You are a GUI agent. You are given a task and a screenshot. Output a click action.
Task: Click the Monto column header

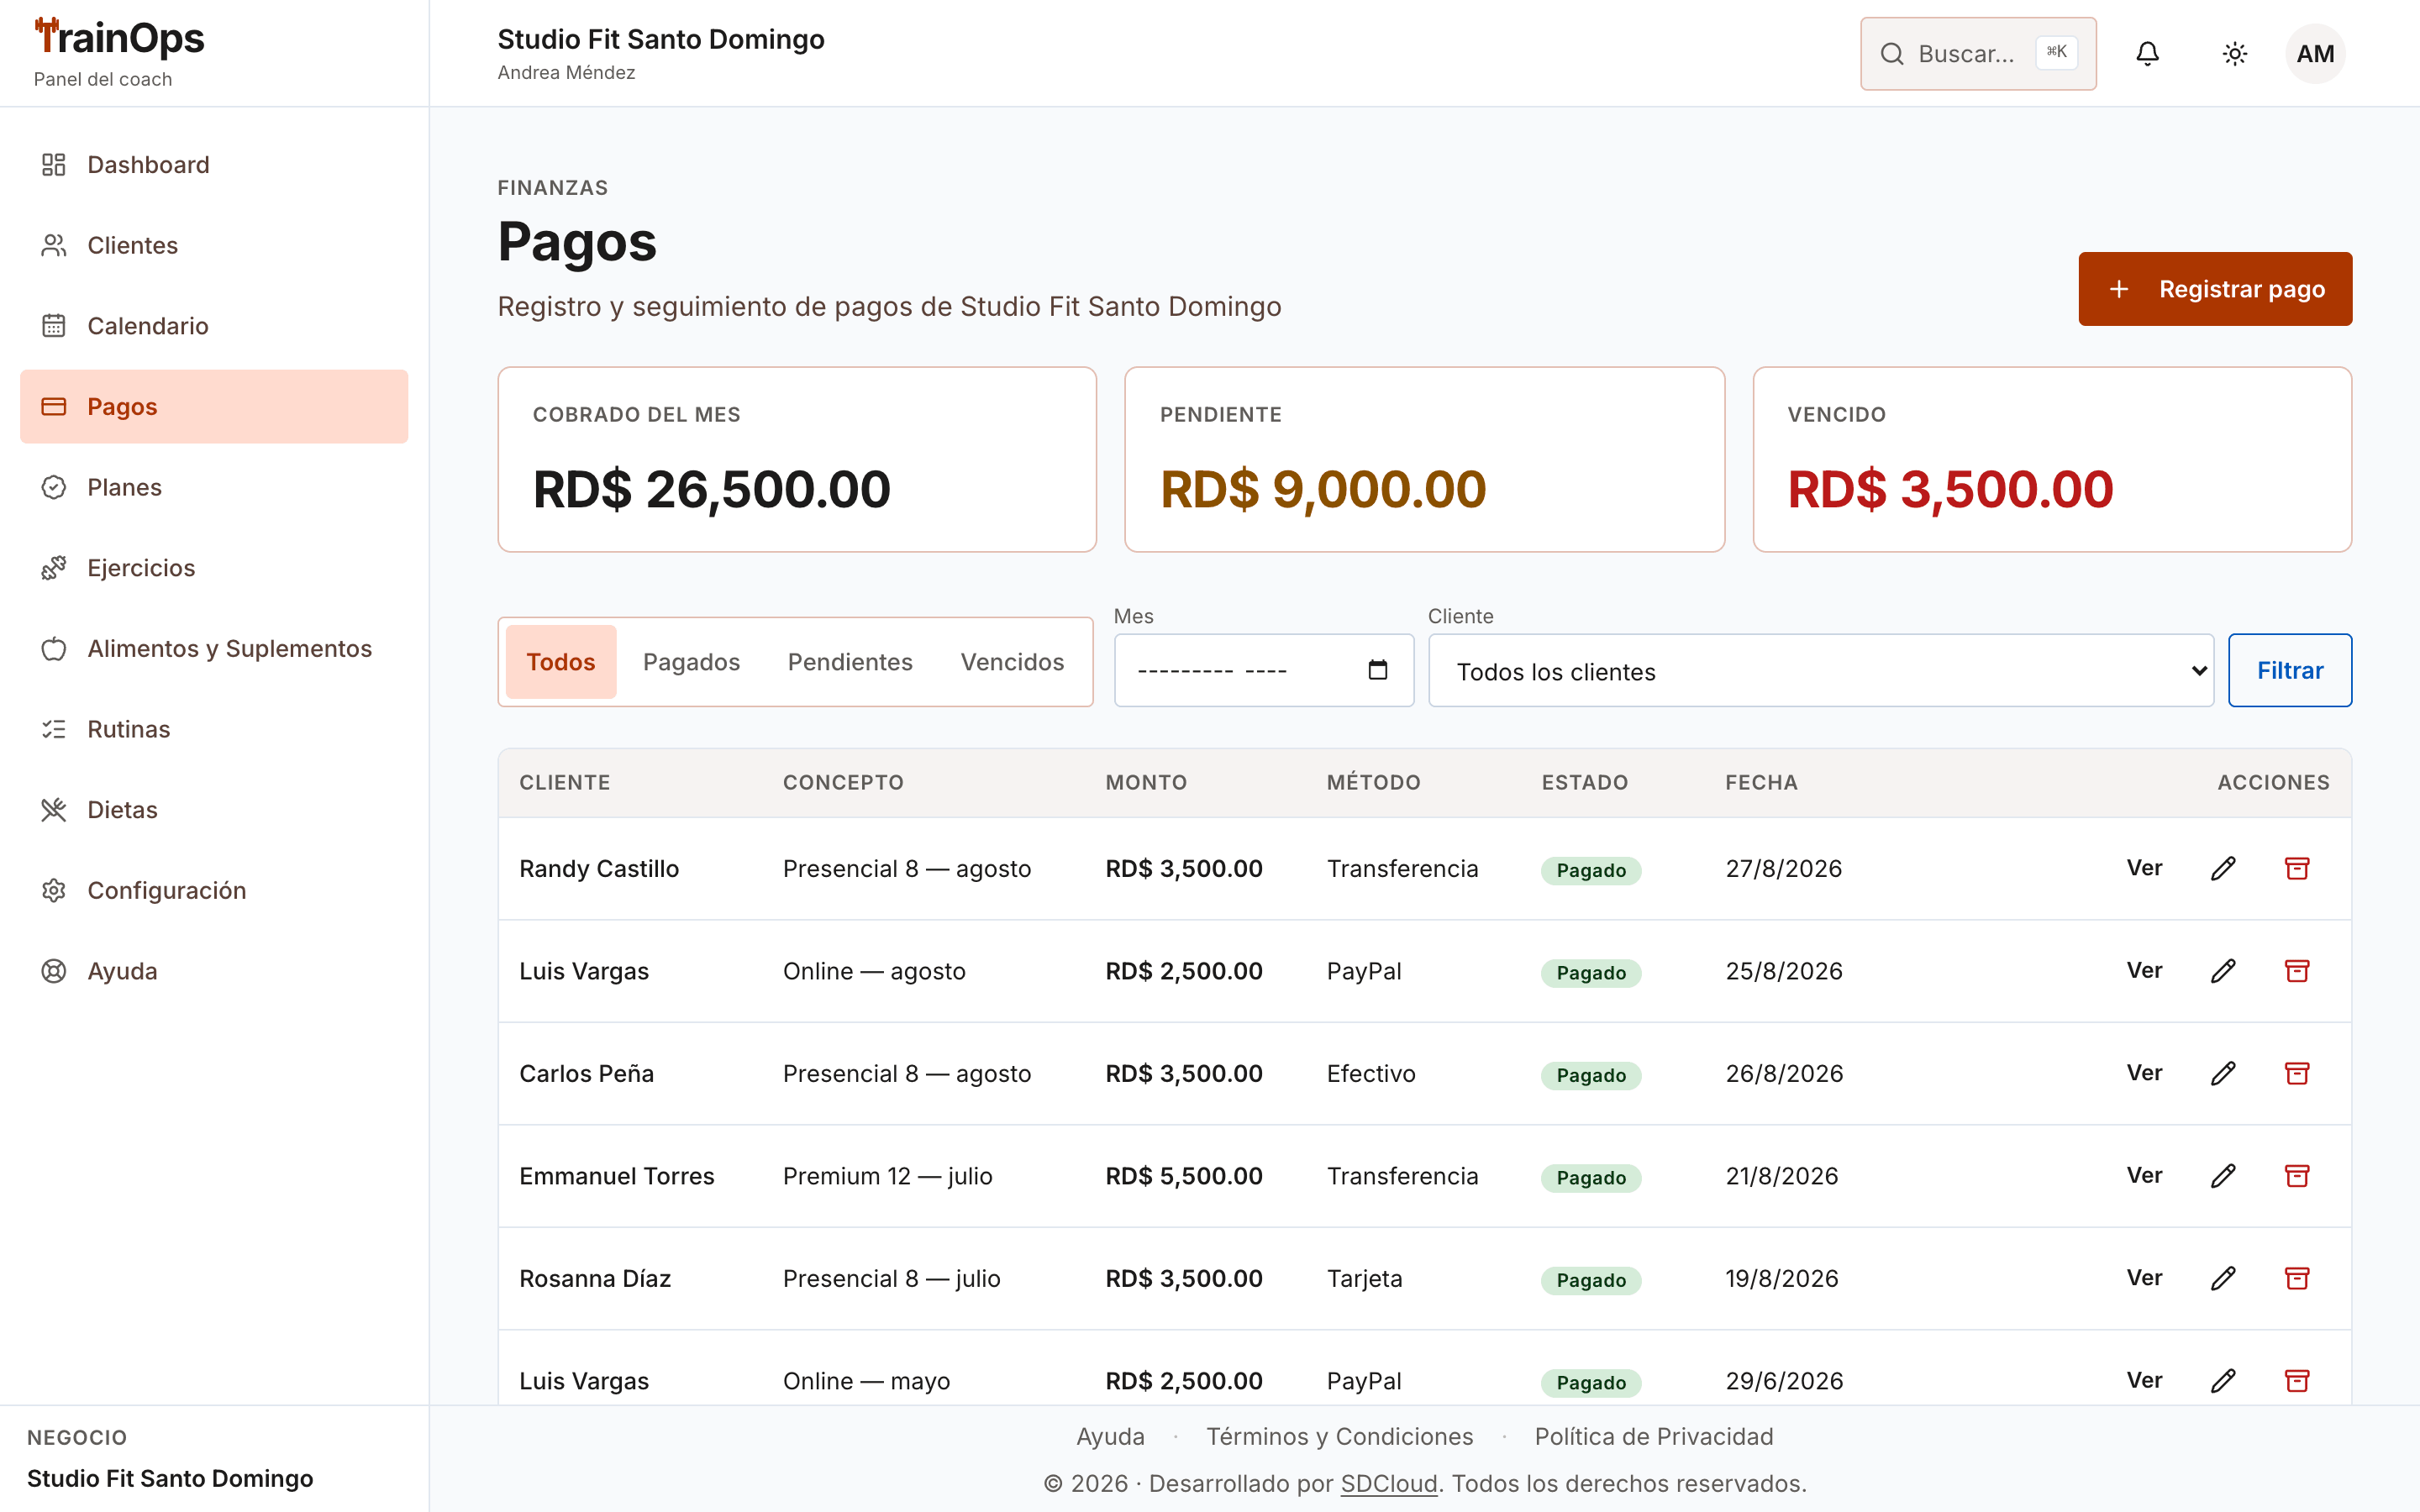[x=1146, y=783]
